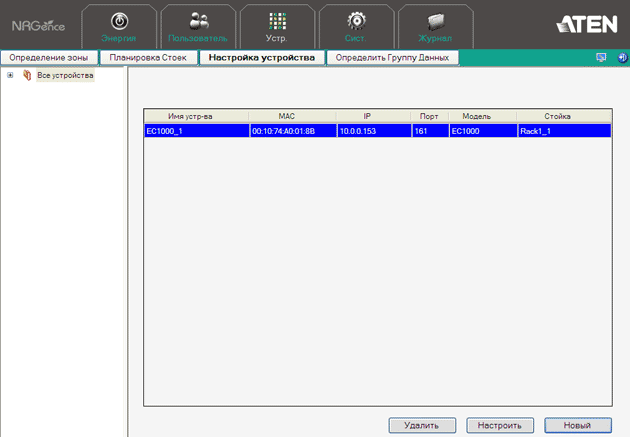Open the Сист. gear icon tab
This screenshot has height=437, width=630.
tap(356, 27)
